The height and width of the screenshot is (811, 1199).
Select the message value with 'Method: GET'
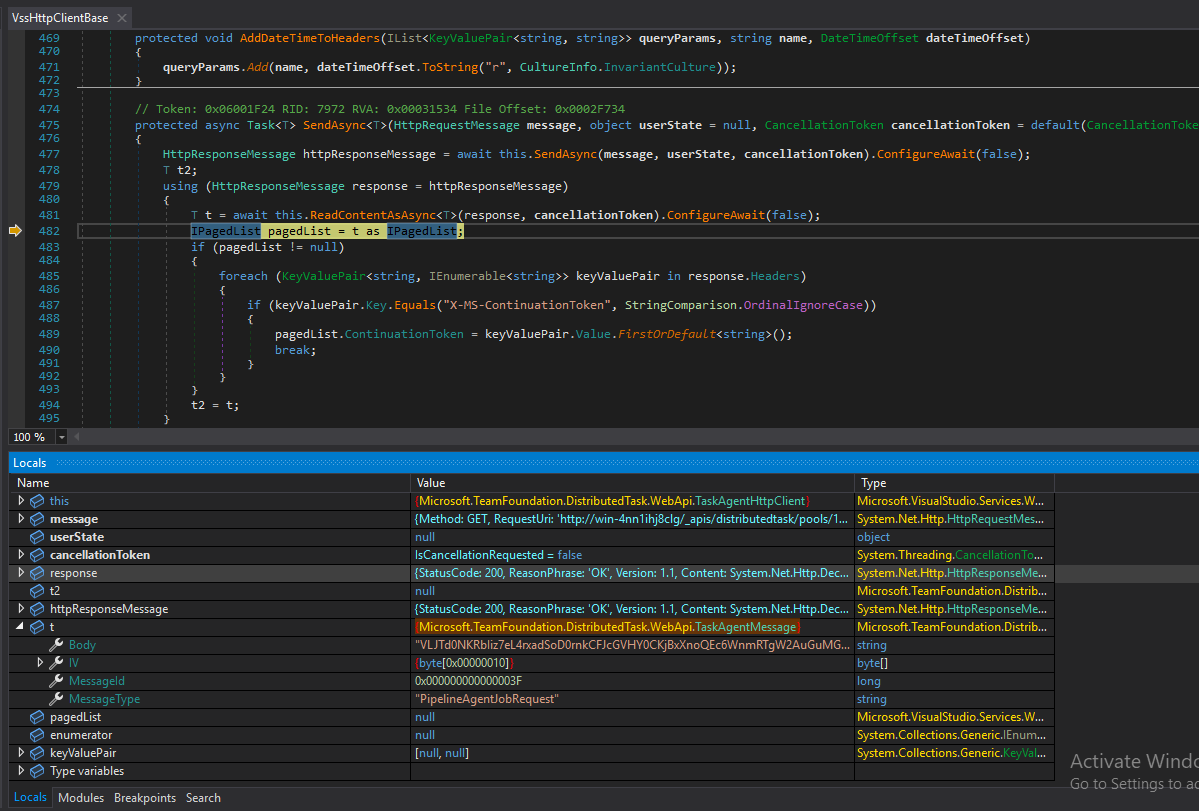(x=632, y=519)
